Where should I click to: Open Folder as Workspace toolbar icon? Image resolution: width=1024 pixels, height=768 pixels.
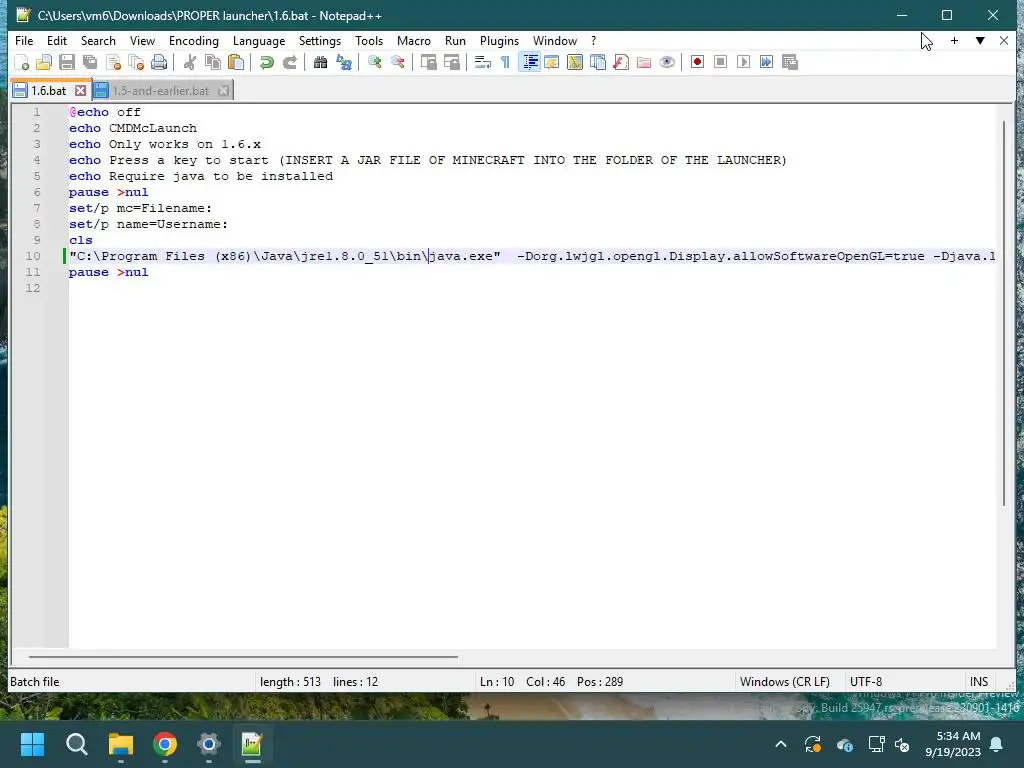click(644, 62)
